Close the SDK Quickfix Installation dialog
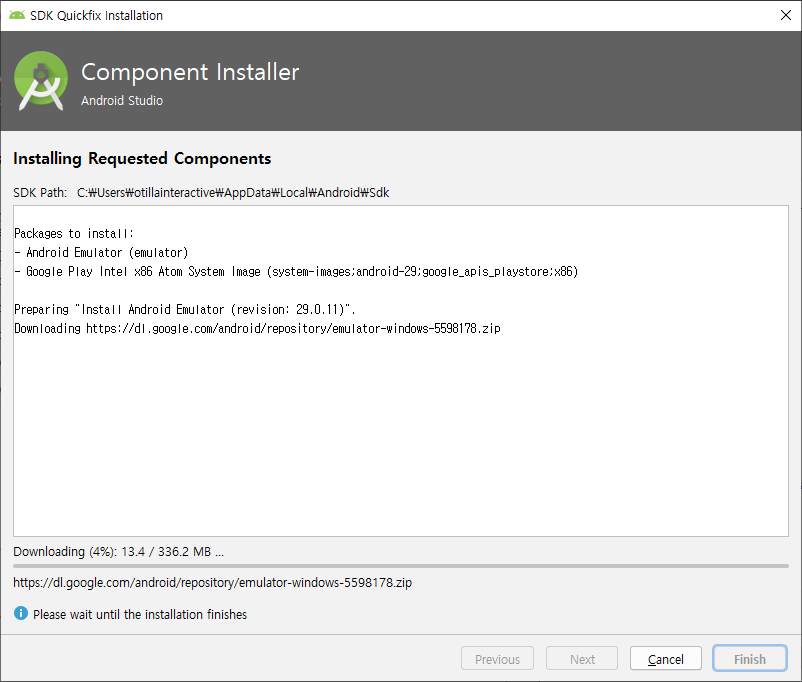This screenshot has height=682, width=802. coord(786,15)
